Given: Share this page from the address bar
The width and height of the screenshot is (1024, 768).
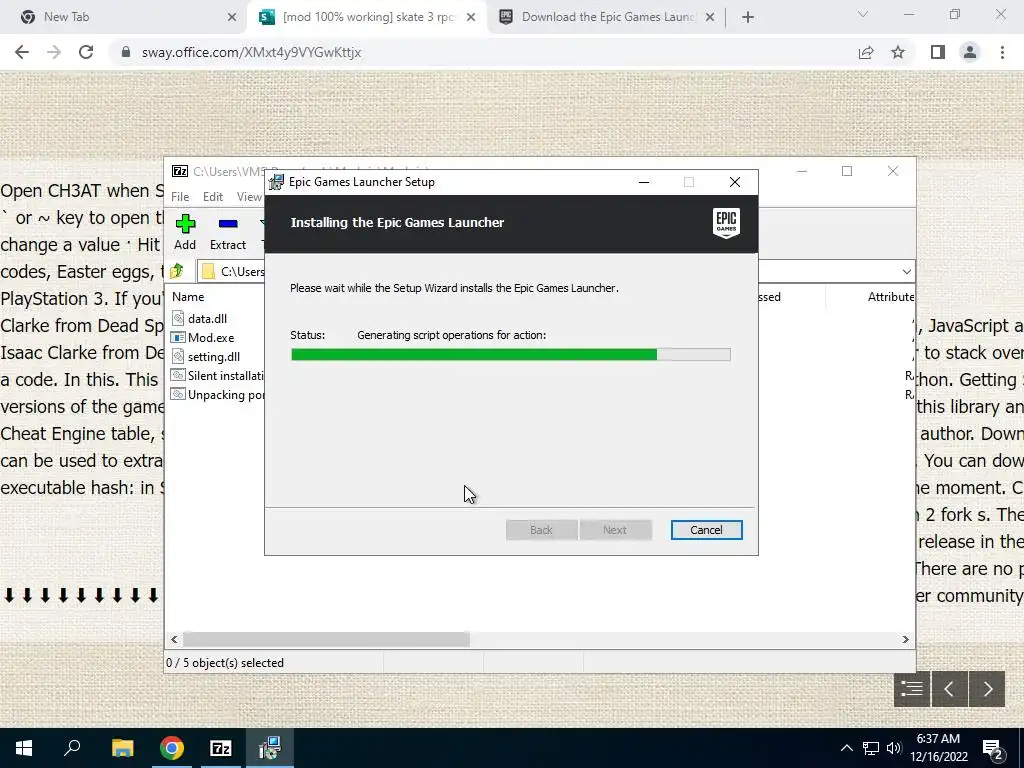Looking at the screenshot, I should pyautogui.click(x=866, y=52).
